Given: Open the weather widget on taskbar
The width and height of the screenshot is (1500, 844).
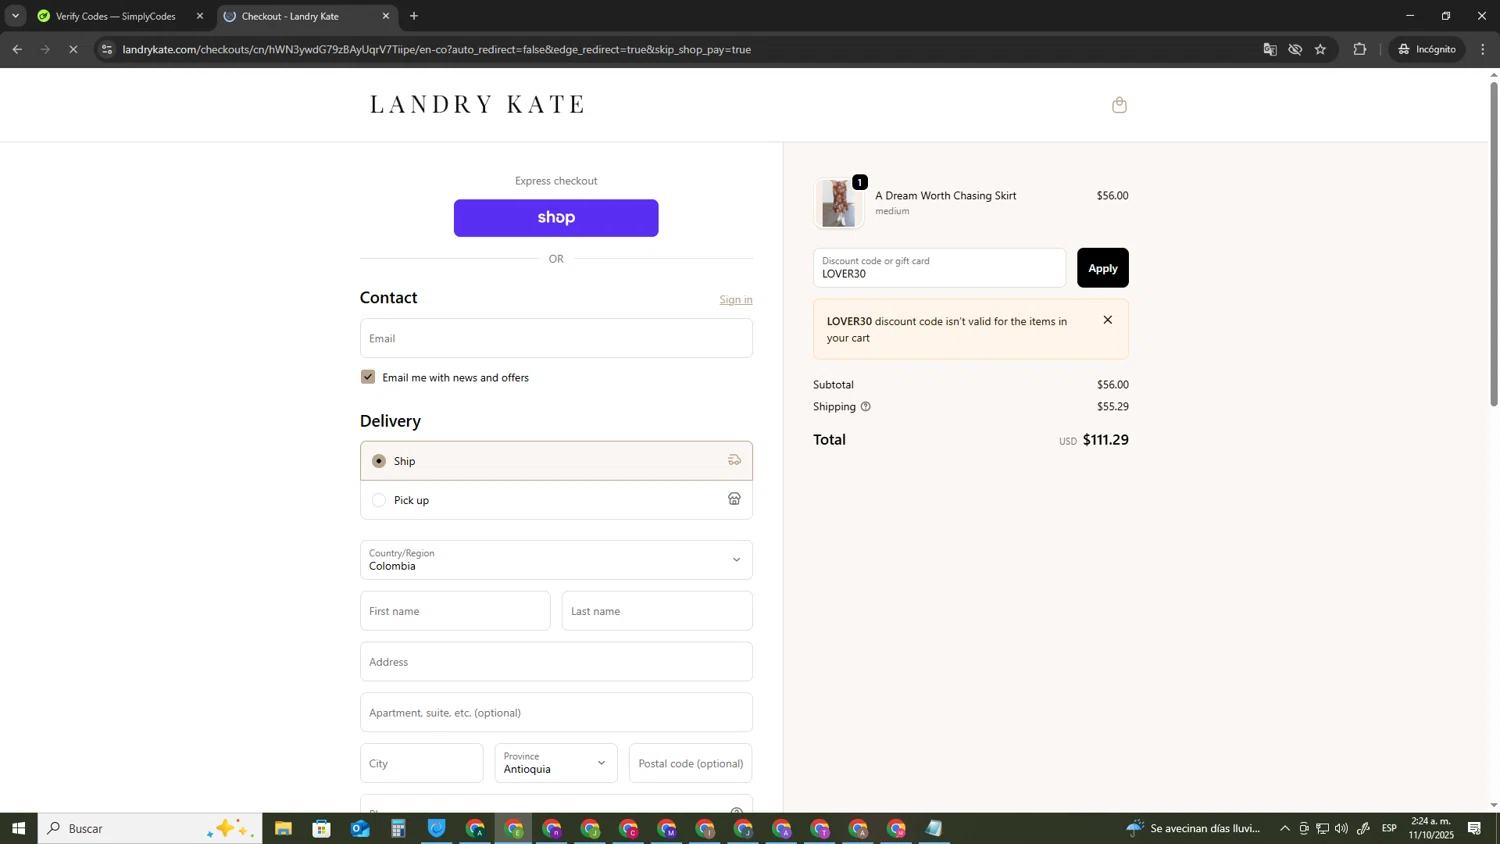Looking at the screenshot, I should [1194, 828].
